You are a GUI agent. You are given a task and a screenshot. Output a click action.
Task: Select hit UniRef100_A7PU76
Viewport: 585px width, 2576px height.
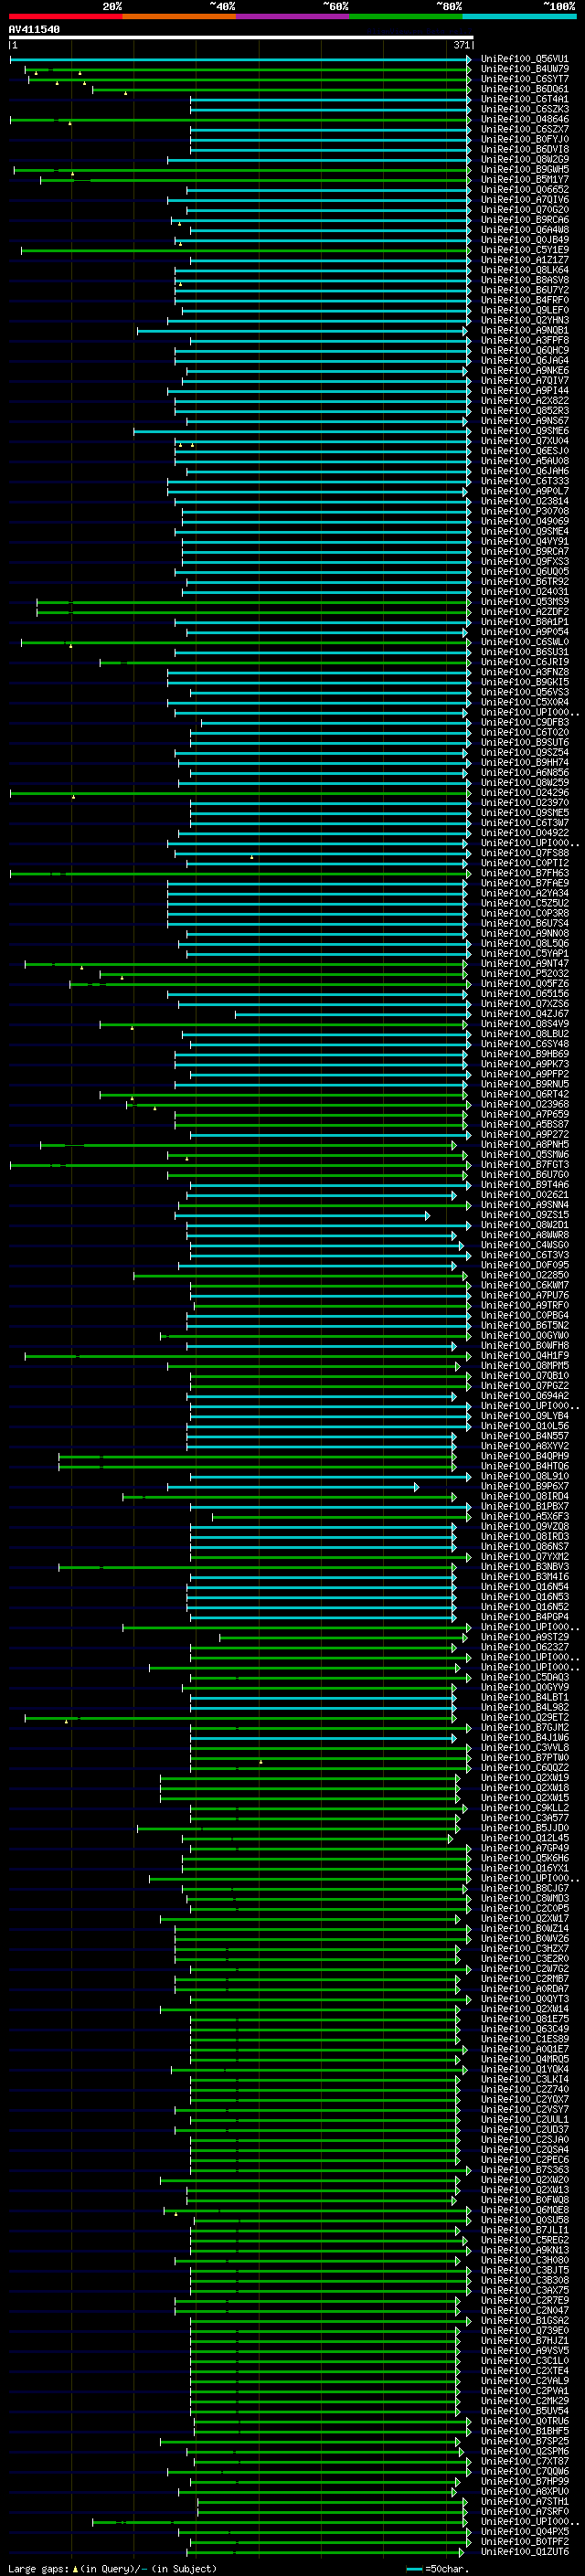point(525,1296)
